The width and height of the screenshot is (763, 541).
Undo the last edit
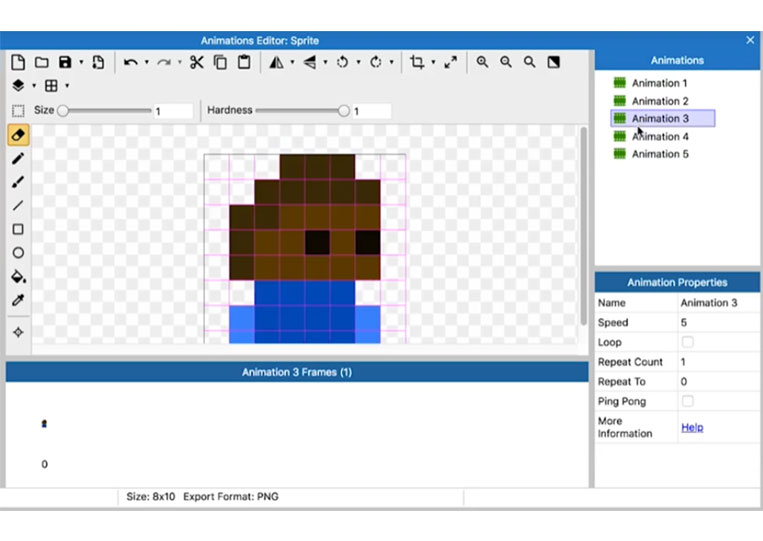click(x=130, y=62)
